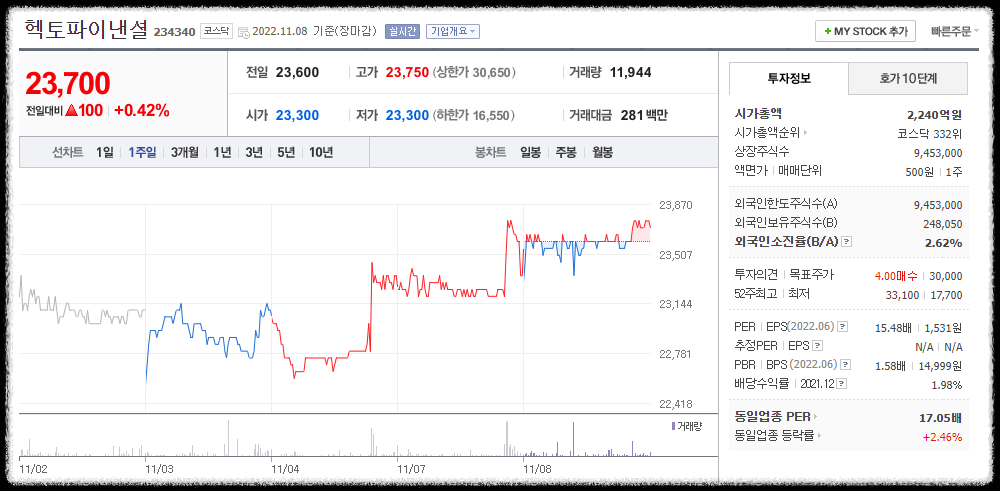1000x491 pixels.
Task: Click the help icon next to 추정PER EPS
Action: pyautogui.click(x=818, y=346)
